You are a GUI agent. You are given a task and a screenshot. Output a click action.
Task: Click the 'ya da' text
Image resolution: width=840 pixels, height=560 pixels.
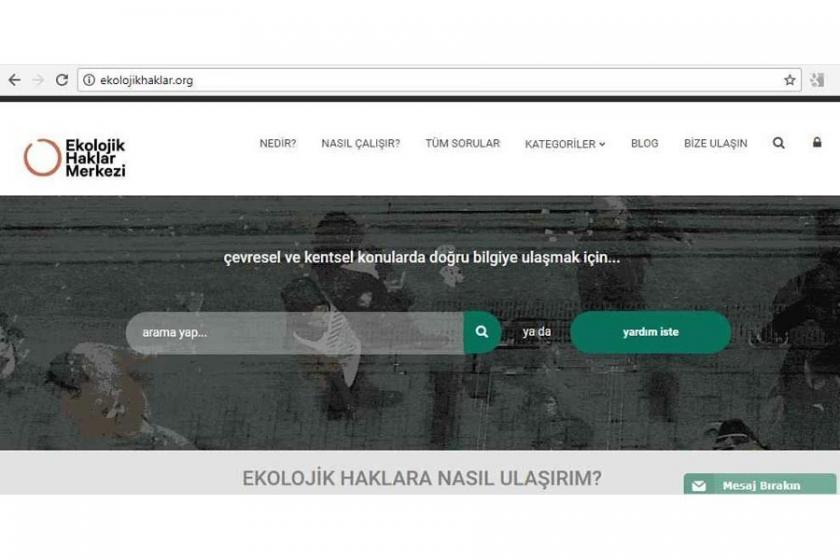coord(537,332)
